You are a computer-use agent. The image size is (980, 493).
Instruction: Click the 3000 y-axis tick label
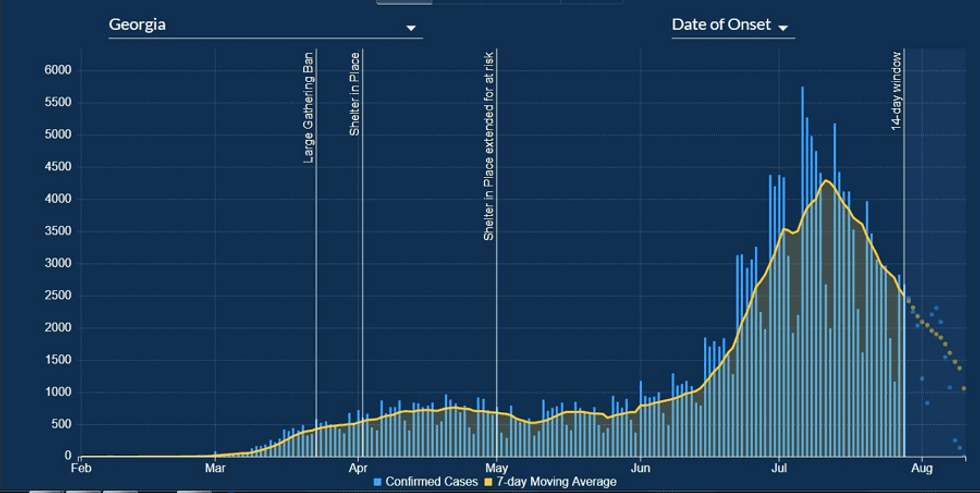(x=54, y=263)
